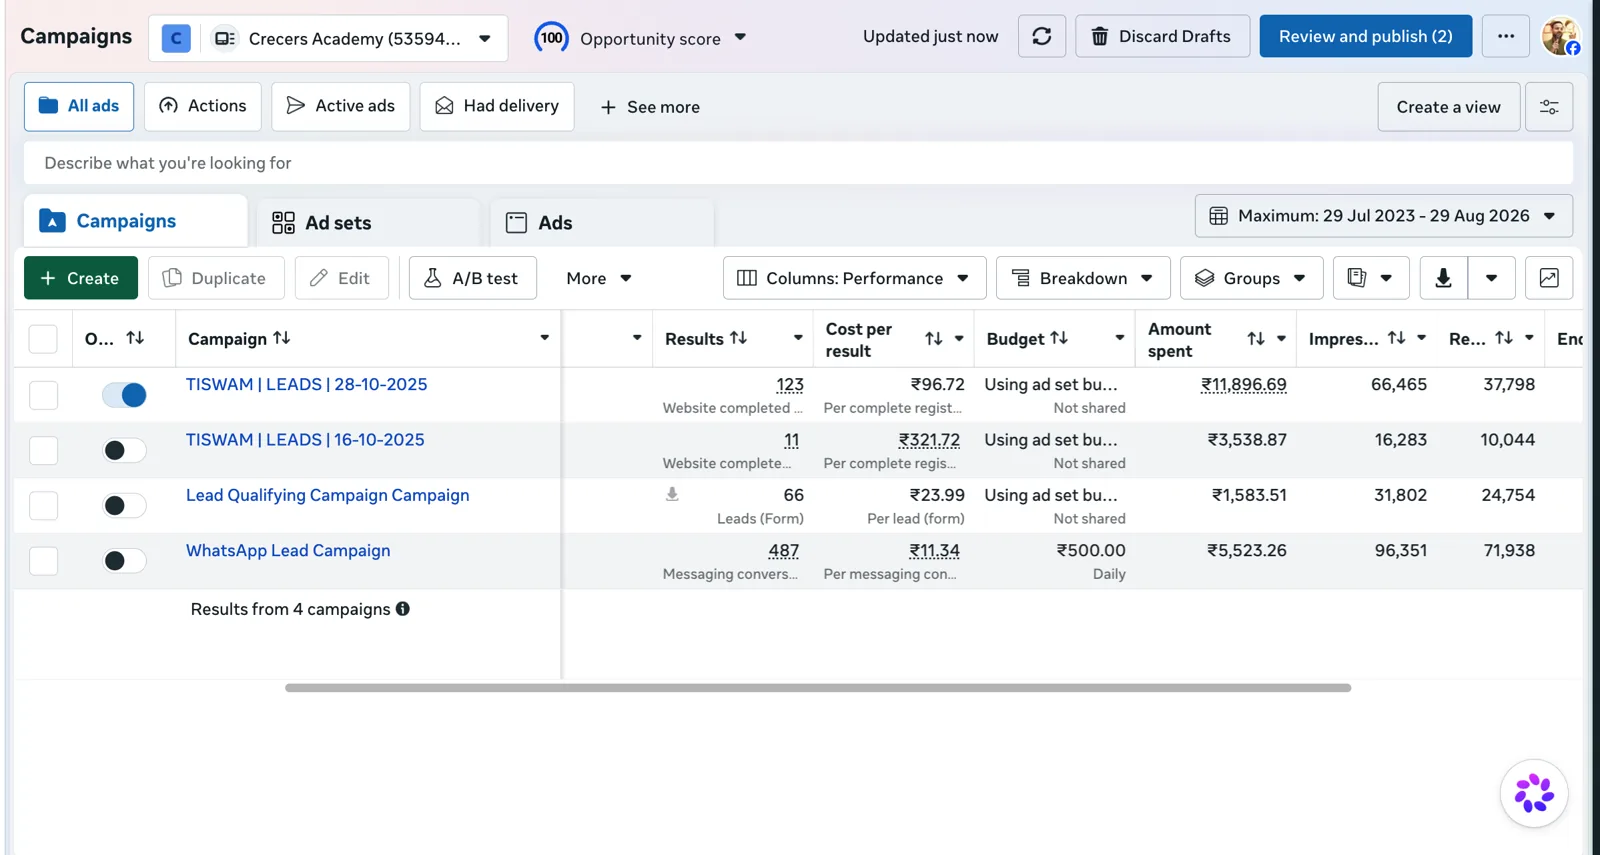Click the refresh data icon button
The image size is (1600, 855).
[1041, 36]
